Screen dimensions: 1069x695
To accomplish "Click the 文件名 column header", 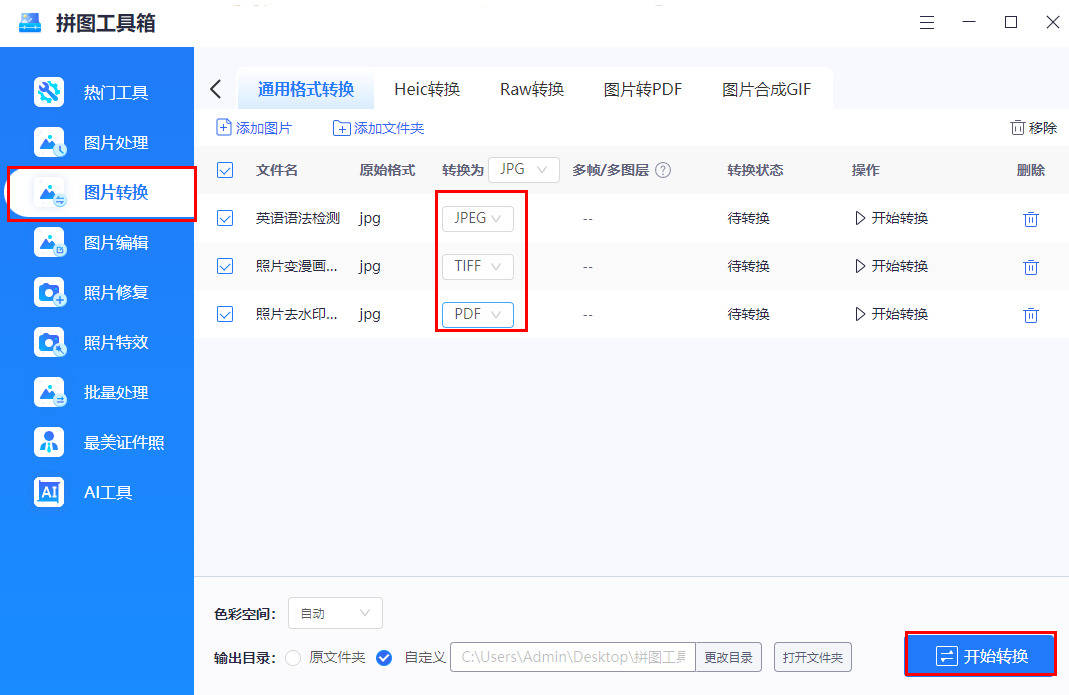I will (277, 171).
